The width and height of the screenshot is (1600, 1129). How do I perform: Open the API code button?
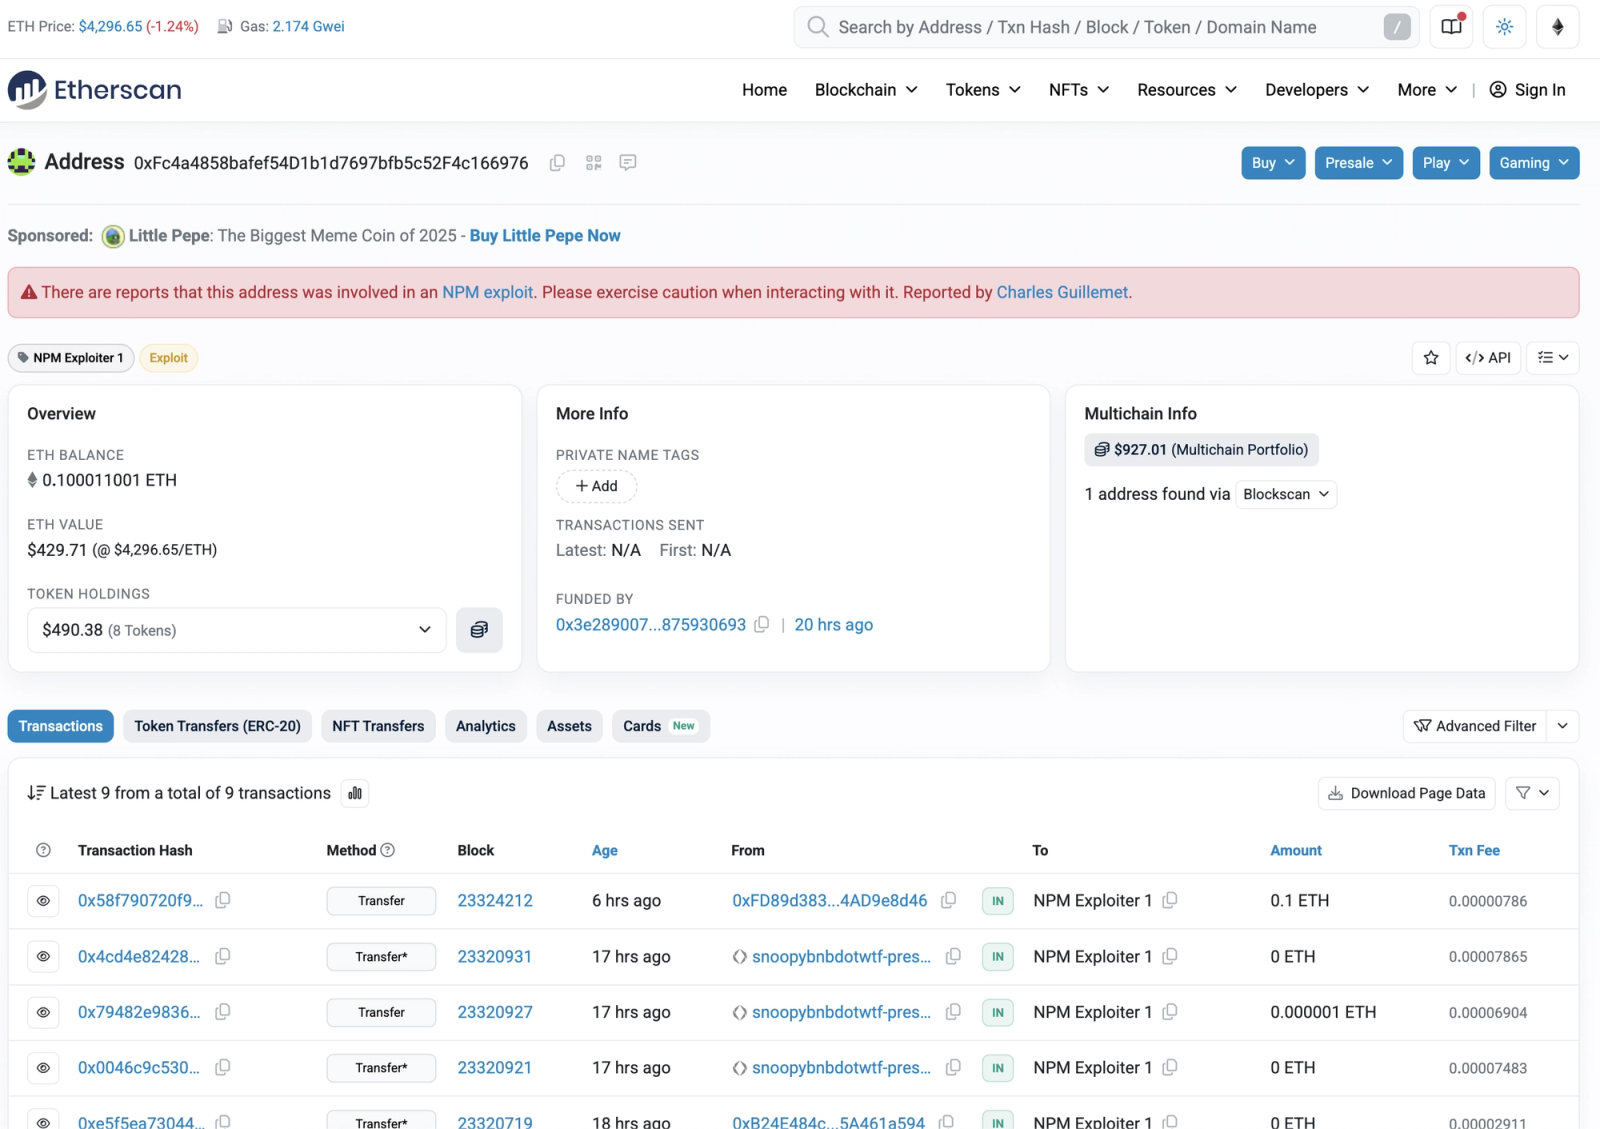pyautogui.click(x=1488, y=358)
